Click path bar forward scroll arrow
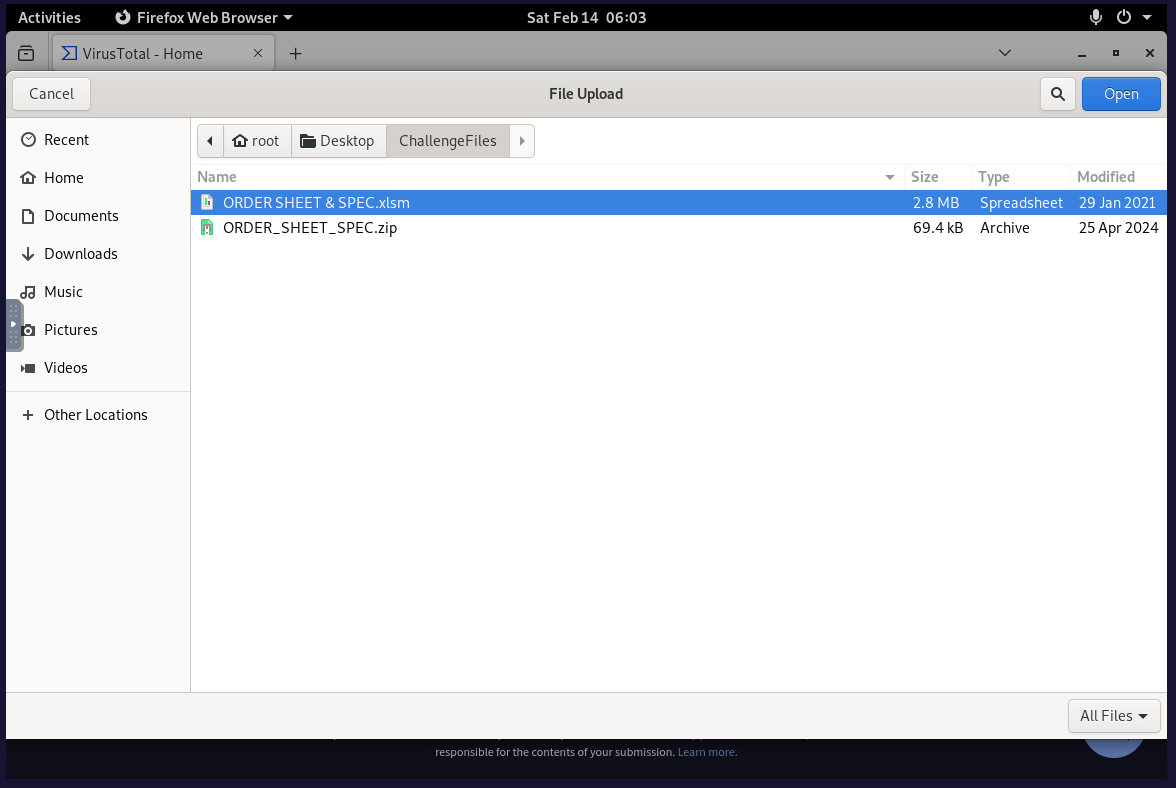The width and height of the screenshot is (1176, 788). [522, 141]
